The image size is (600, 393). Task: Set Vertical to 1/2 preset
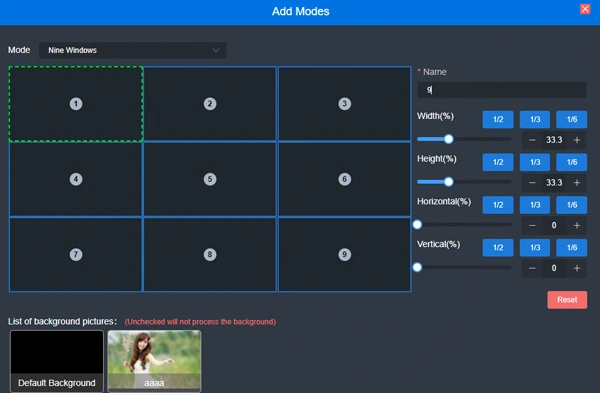click(x=498, y=248)
